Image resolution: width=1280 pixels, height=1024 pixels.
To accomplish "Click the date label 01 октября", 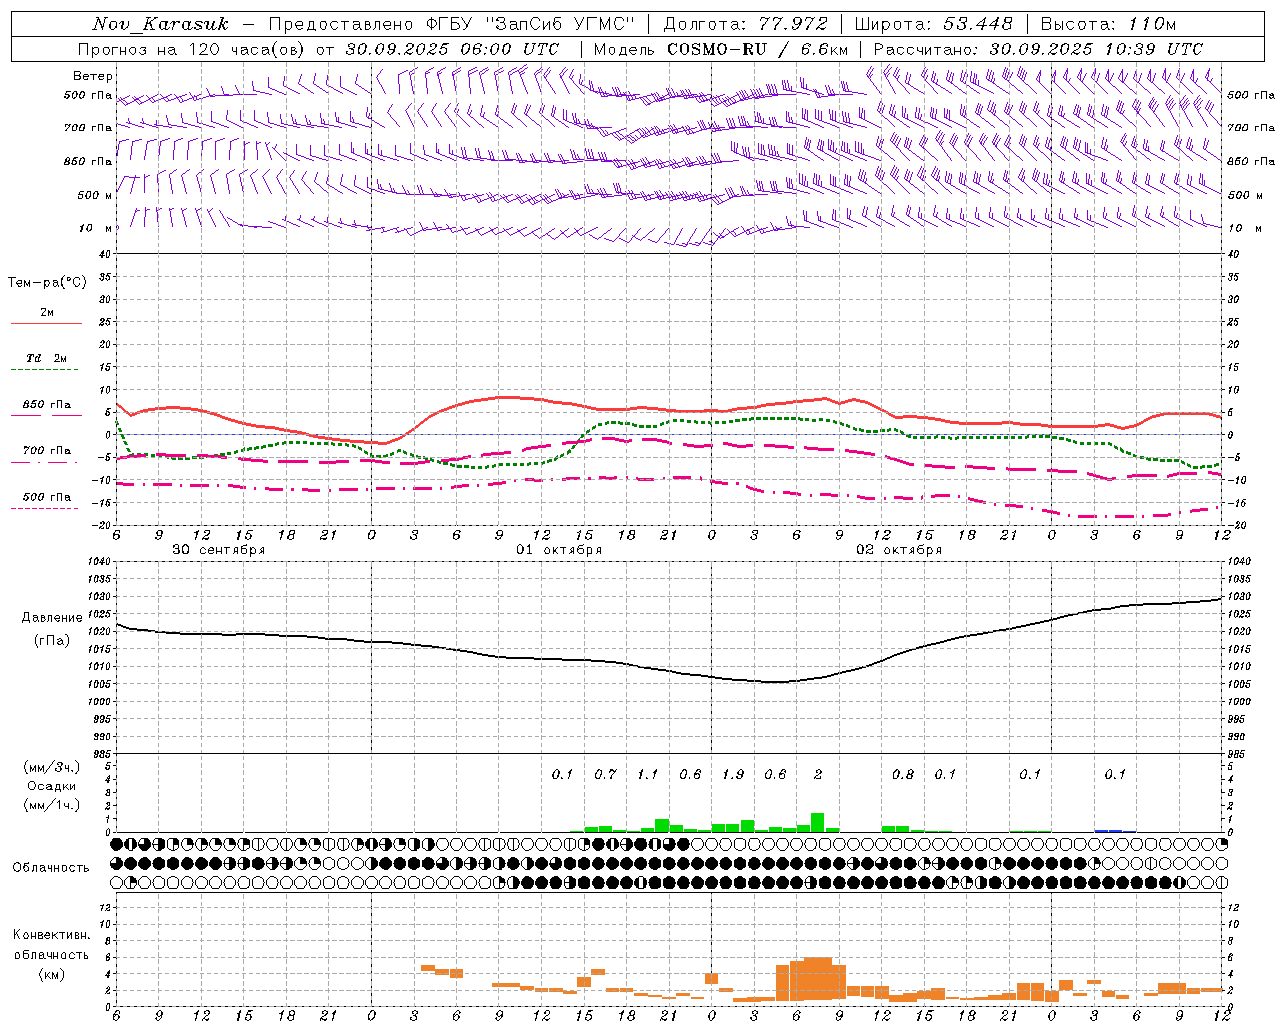I will coord(559,549).
